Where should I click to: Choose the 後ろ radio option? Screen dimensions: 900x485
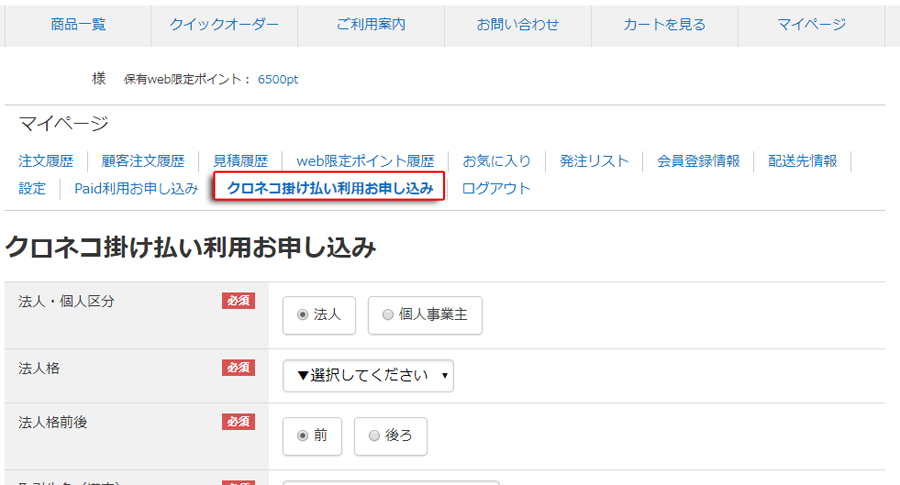[x=374, y=436]
